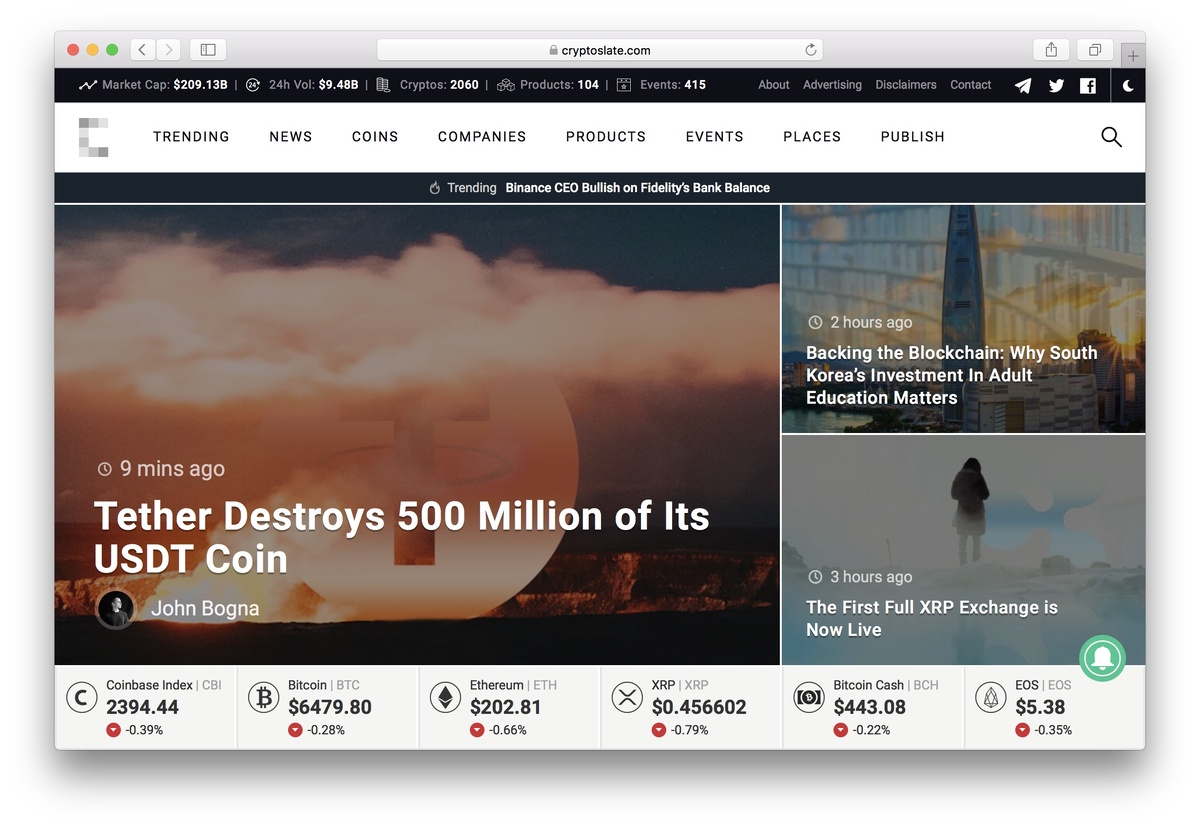This screenshot has height=828, width=1200.
Task: Go to CryptoSlate home via logo
Action: (x=93, y=137)
